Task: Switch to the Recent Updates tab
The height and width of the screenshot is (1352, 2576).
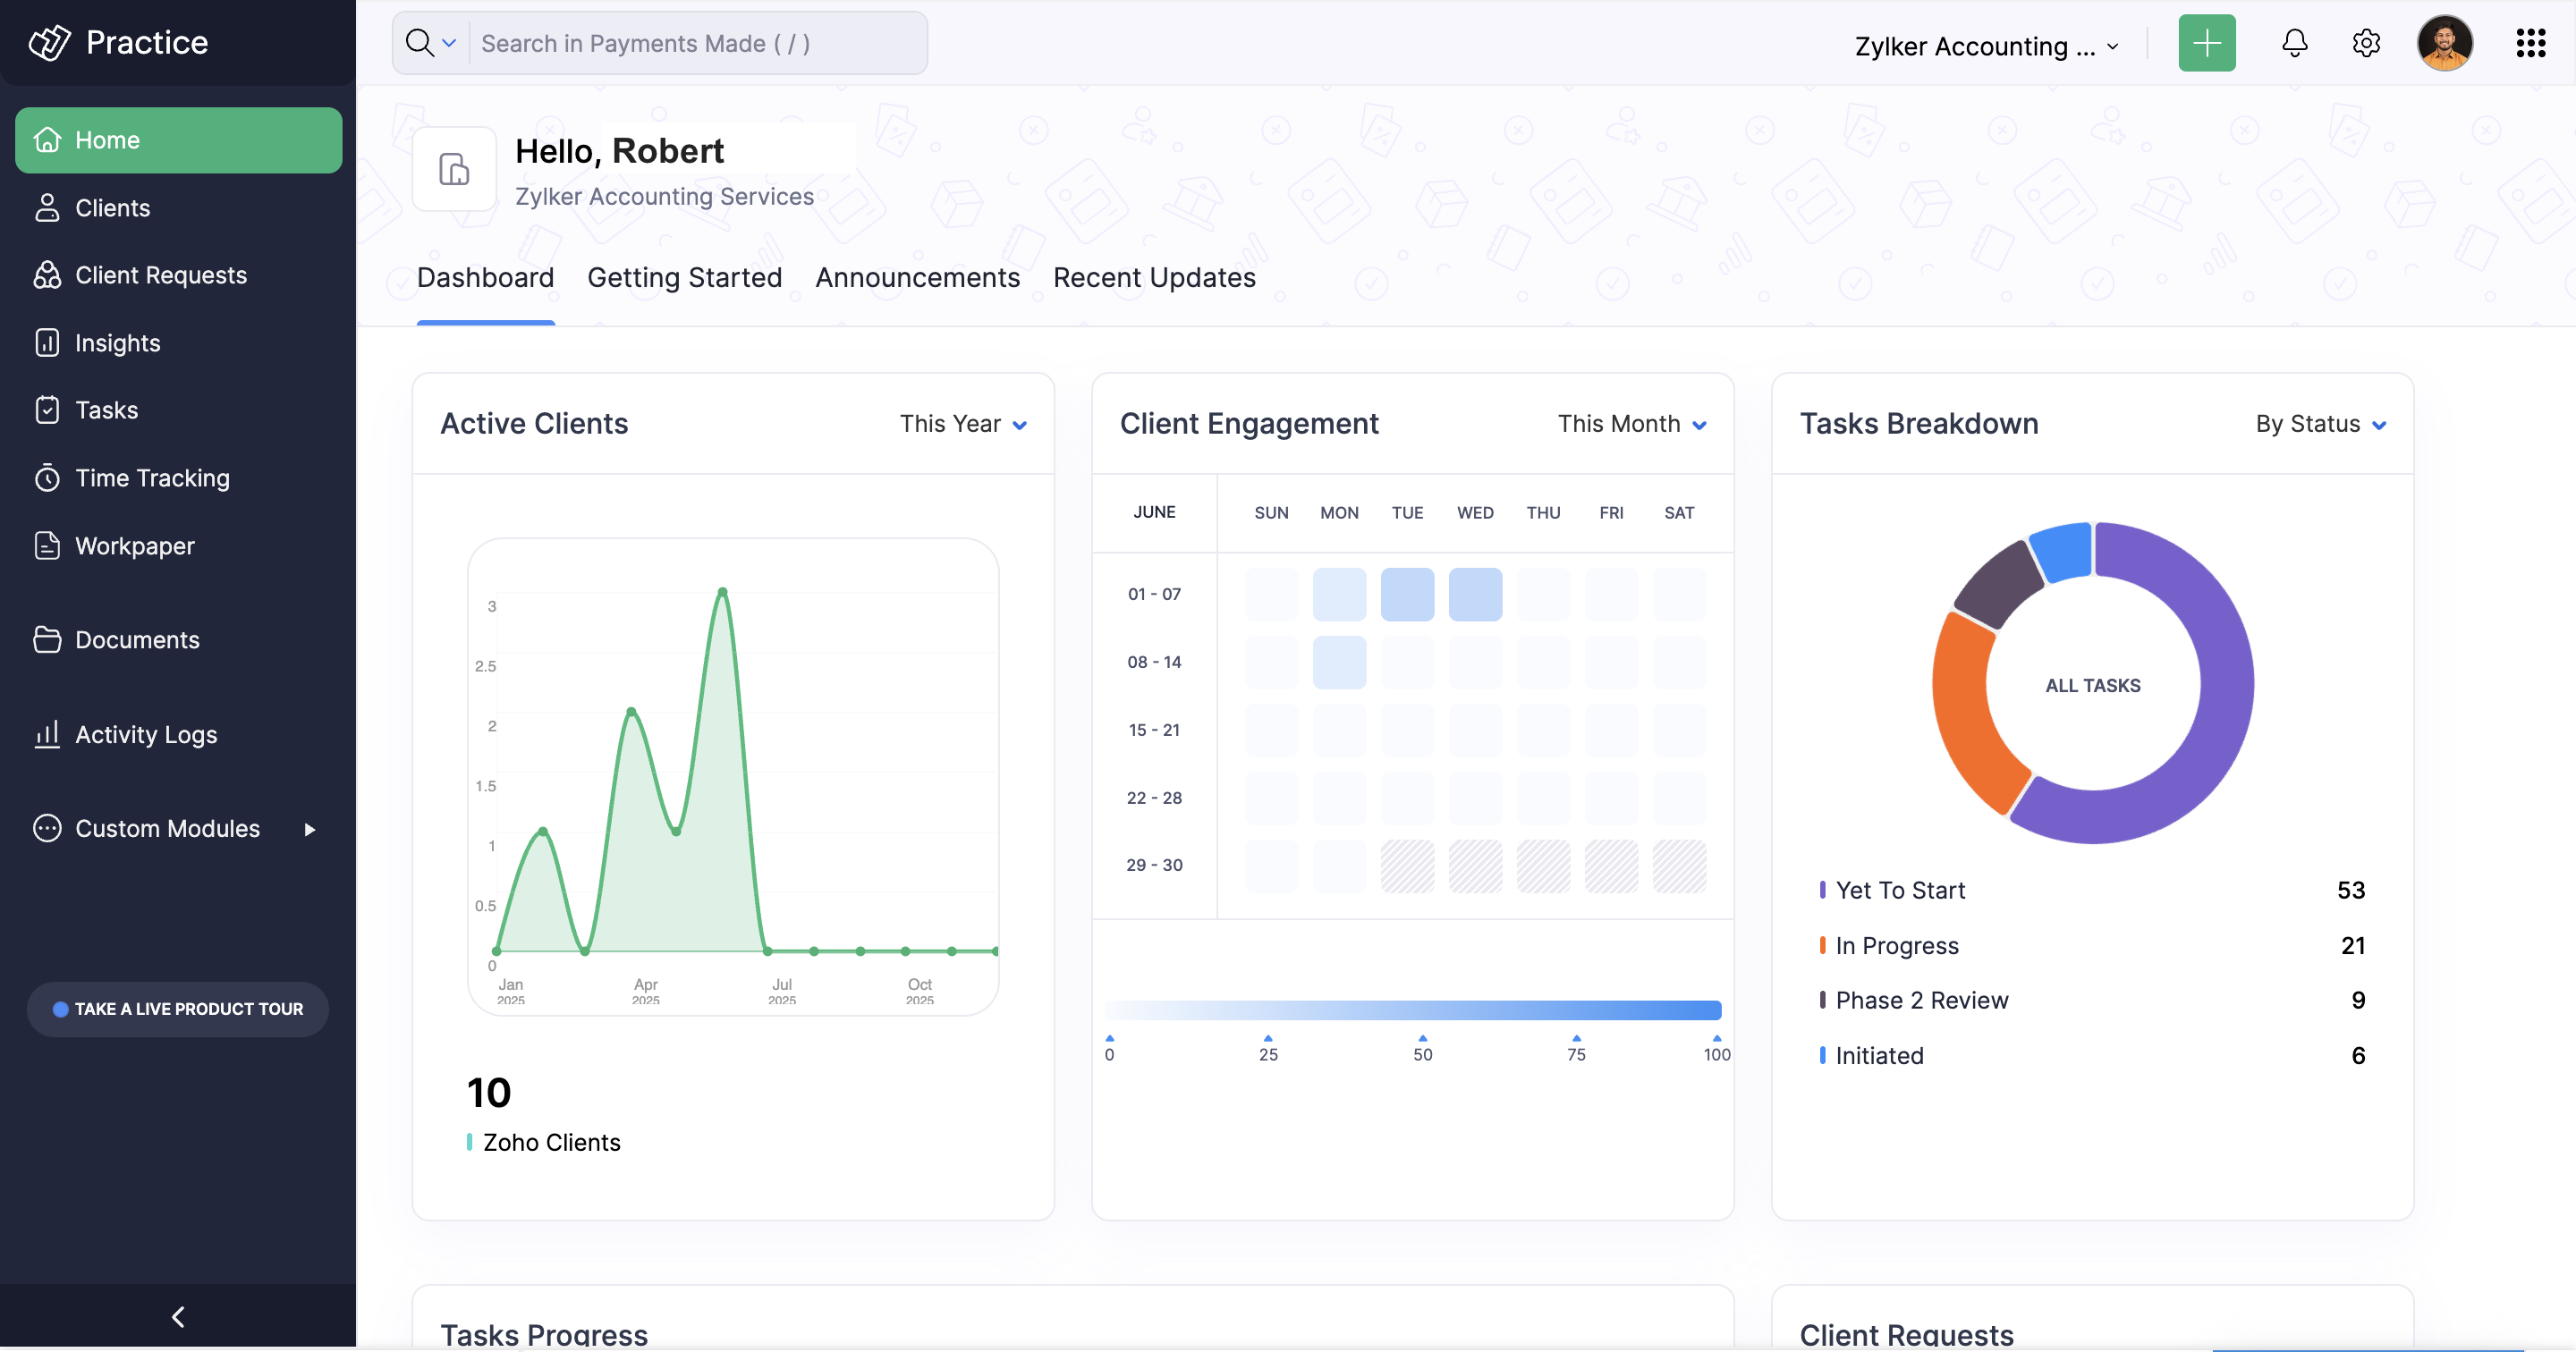Action: pyautogui.click(x=1155, y=278)
